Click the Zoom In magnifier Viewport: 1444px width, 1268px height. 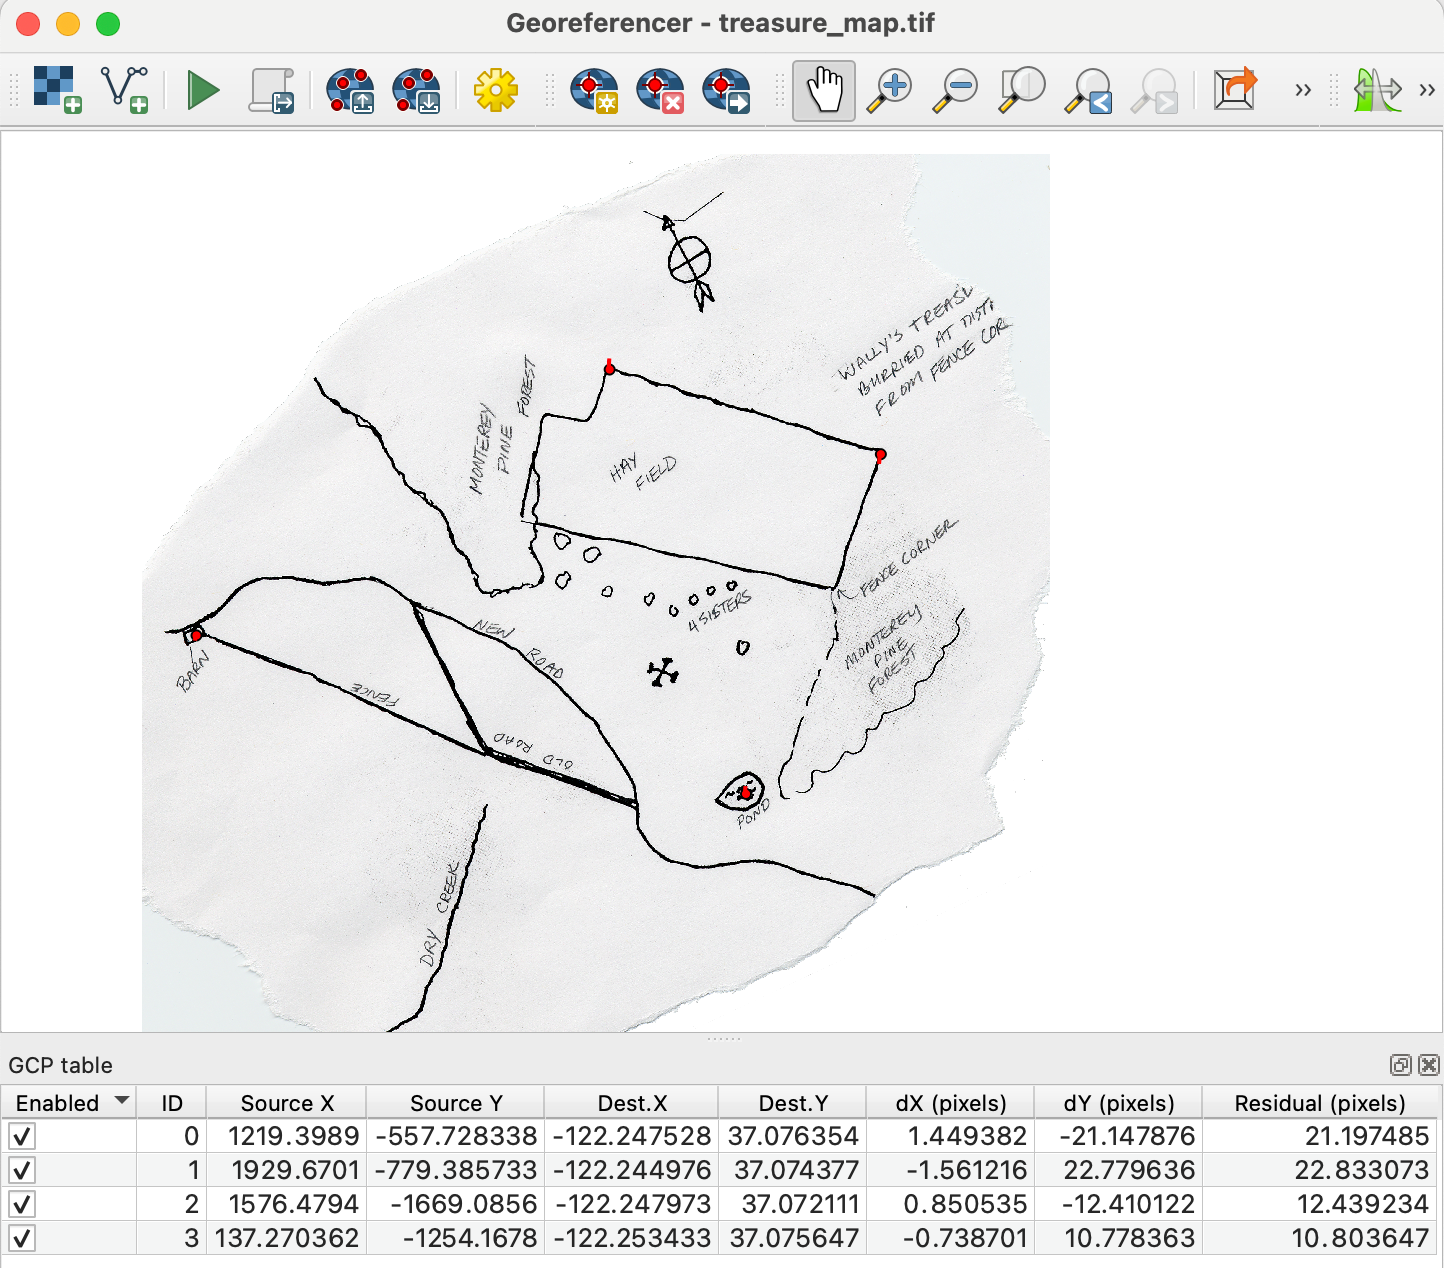coord(889,90)
